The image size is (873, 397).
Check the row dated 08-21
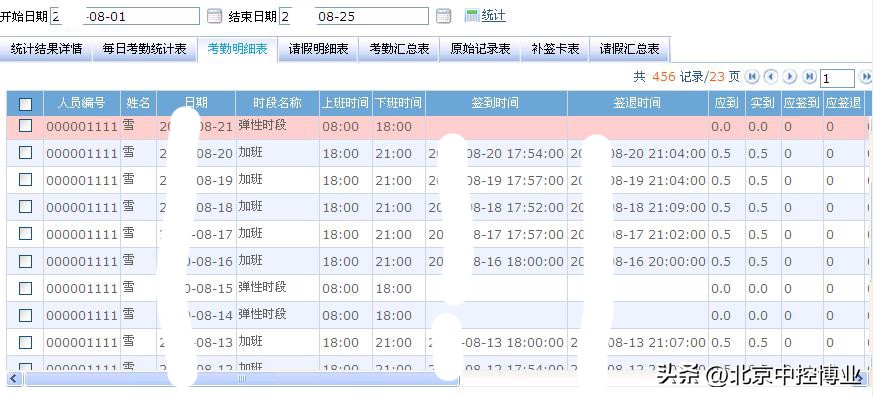(x=26, y=126)
